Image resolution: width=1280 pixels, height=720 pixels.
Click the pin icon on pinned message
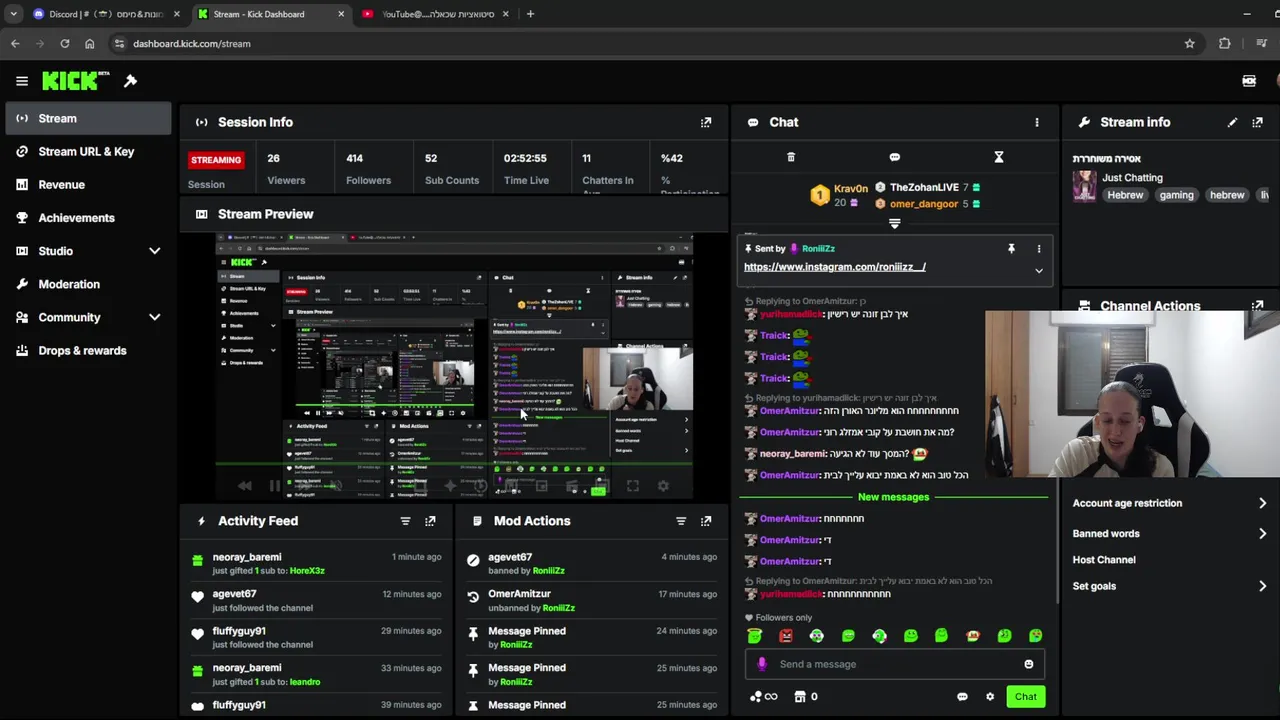tap(1011, 248)
